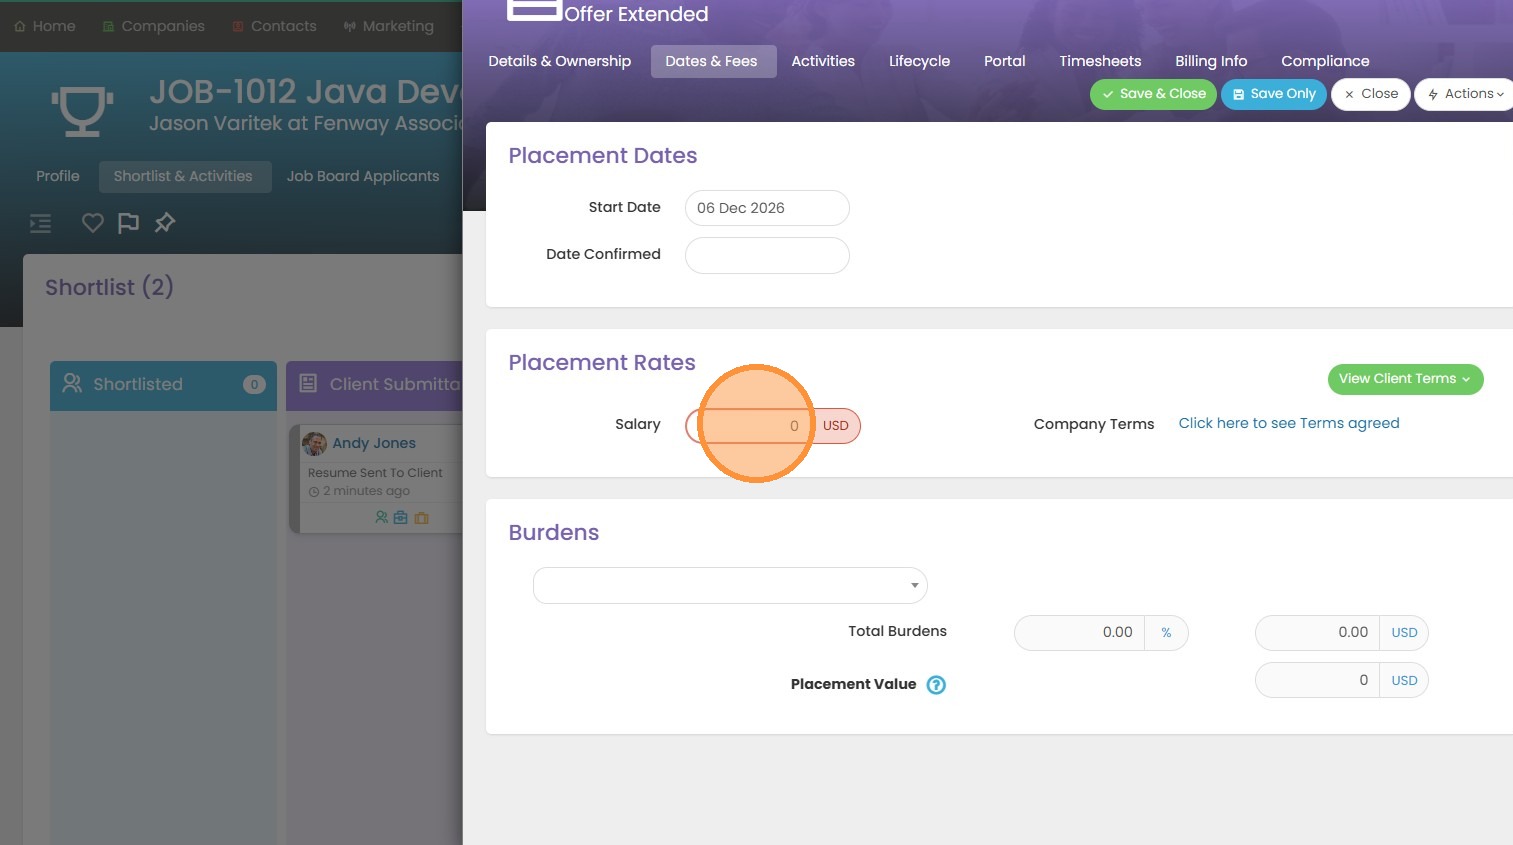Click the Placement Value amount field

[x=1317, y=680]
